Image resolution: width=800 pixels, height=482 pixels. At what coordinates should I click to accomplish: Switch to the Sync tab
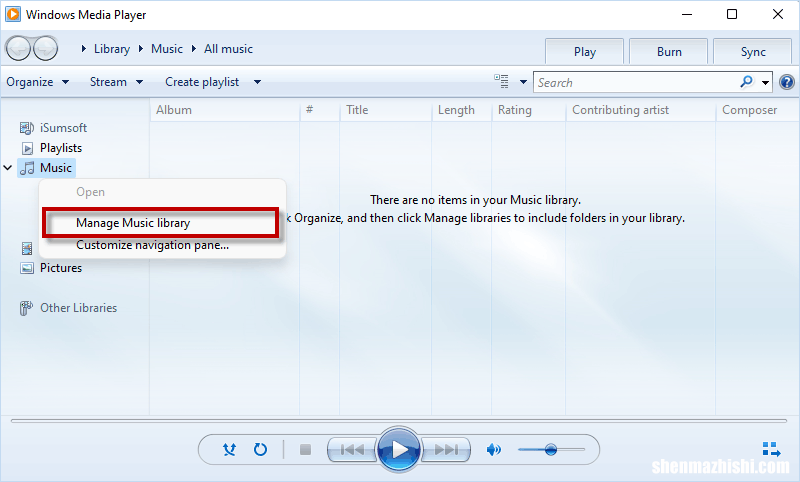(753, 52)
